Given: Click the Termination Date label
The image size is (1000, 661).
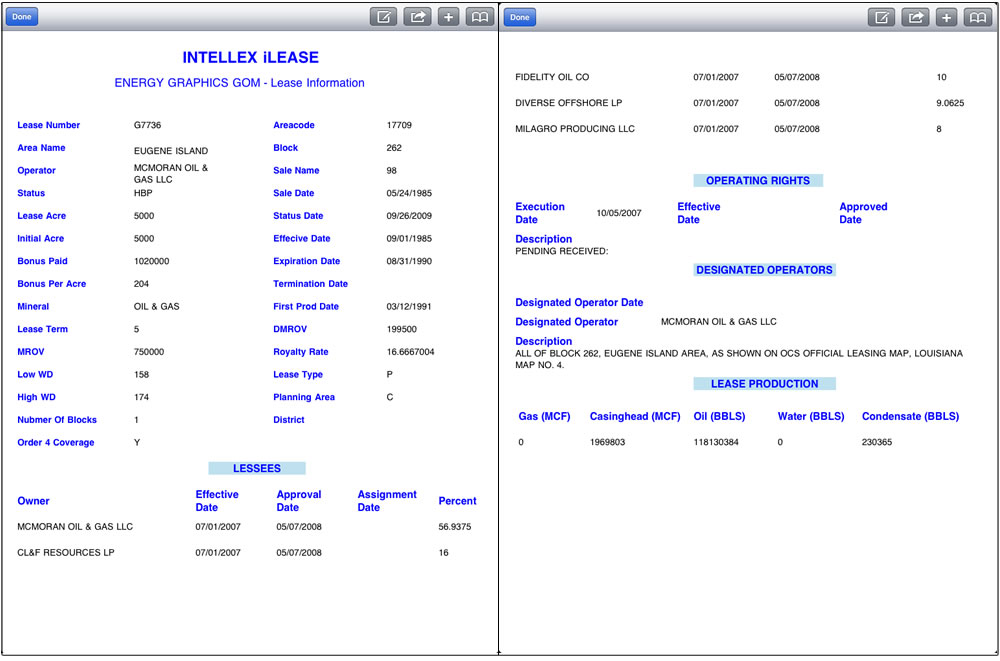Looking at the screenshot, I should coord(311,284).
